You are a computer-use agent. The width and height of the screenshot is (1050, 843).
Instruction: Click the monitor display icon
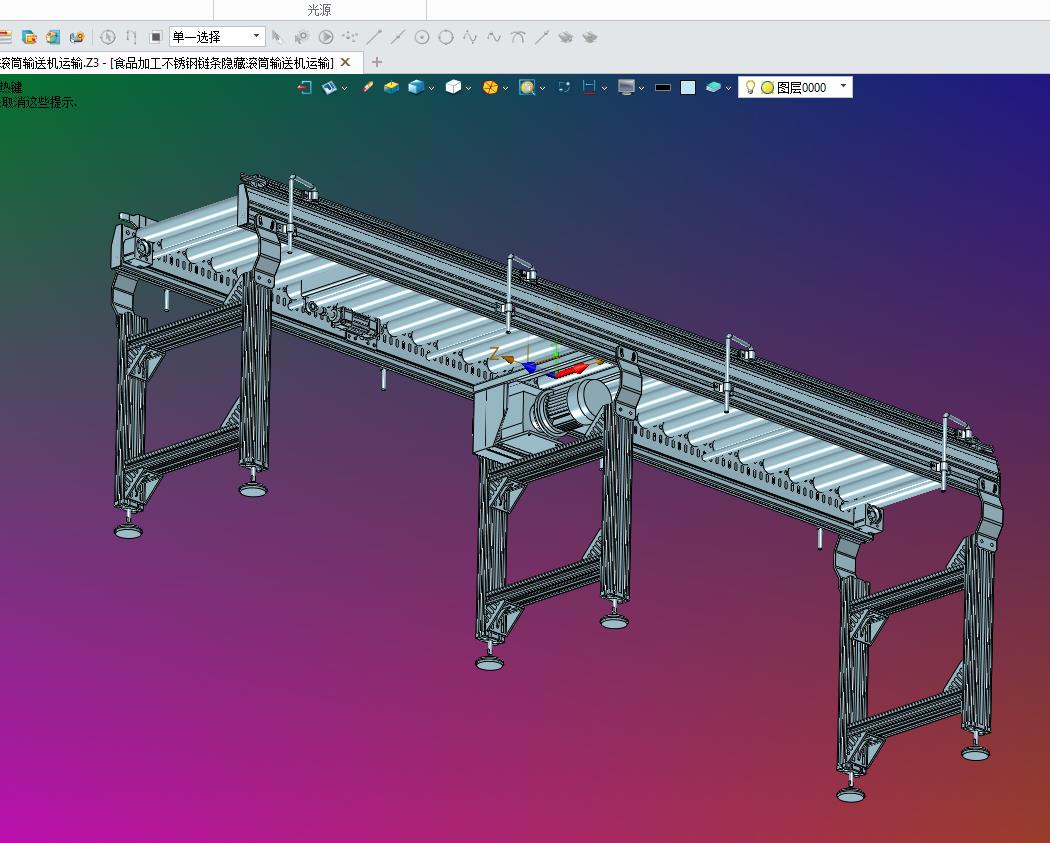click(x=626, y=87)
